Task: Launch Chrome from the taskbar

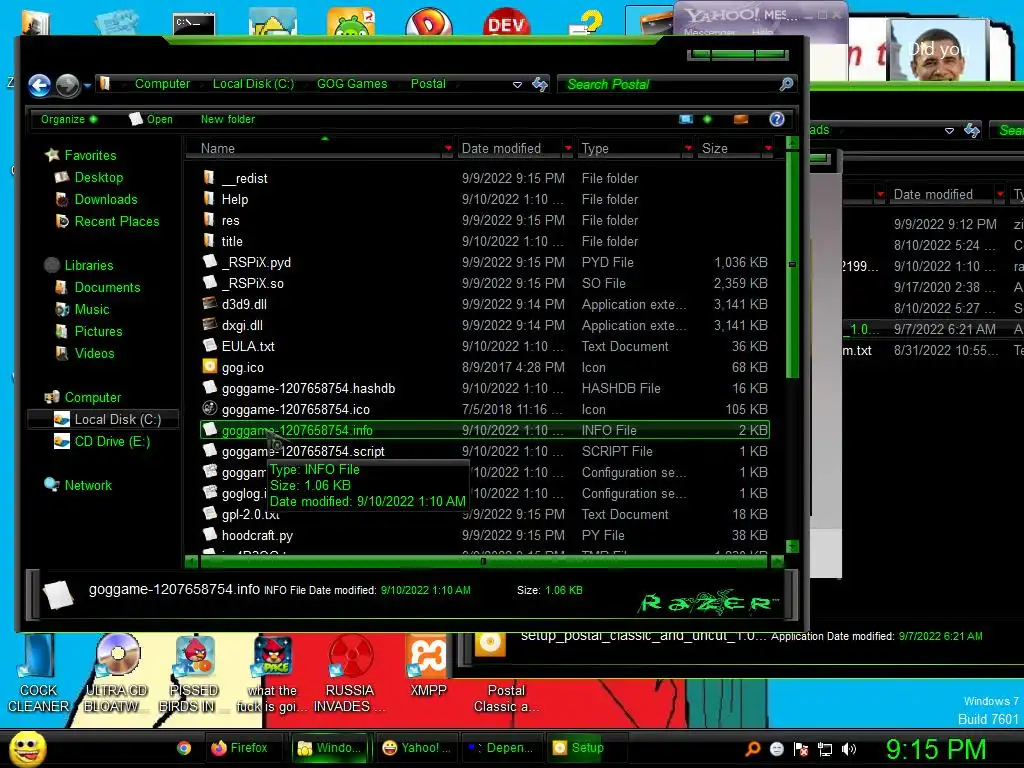Action: pos(184,748)
